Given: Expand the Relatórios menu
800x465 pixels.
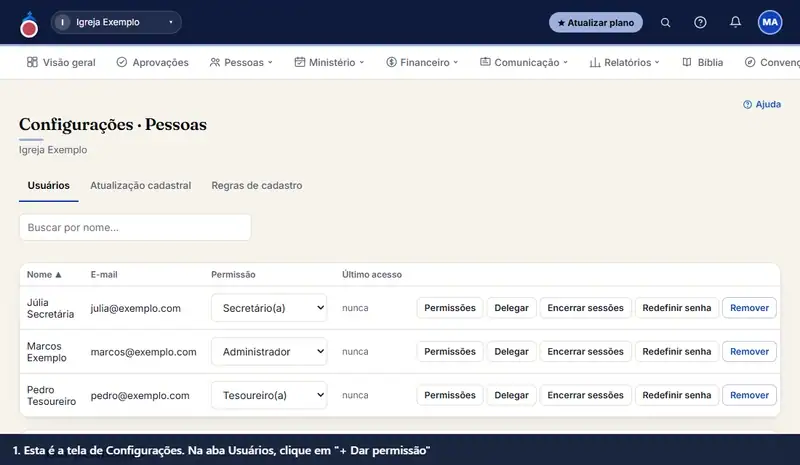Looking at the screenshot, I should click(x=624, y=62).
